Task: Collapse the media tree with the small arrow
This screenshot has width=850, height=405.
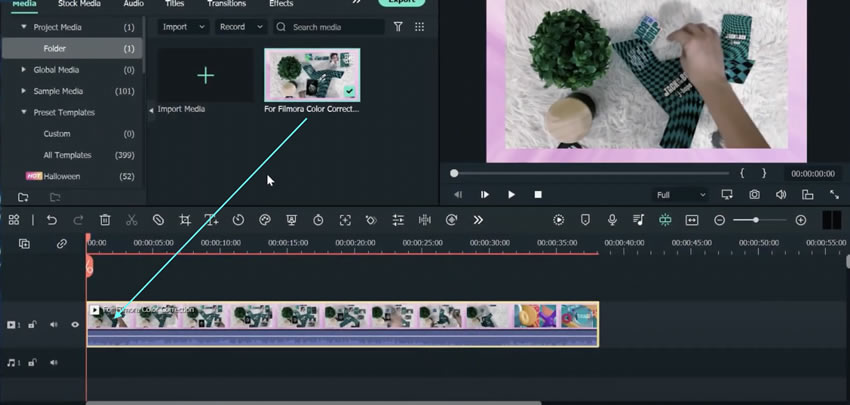Action: [x=151, y=110]
